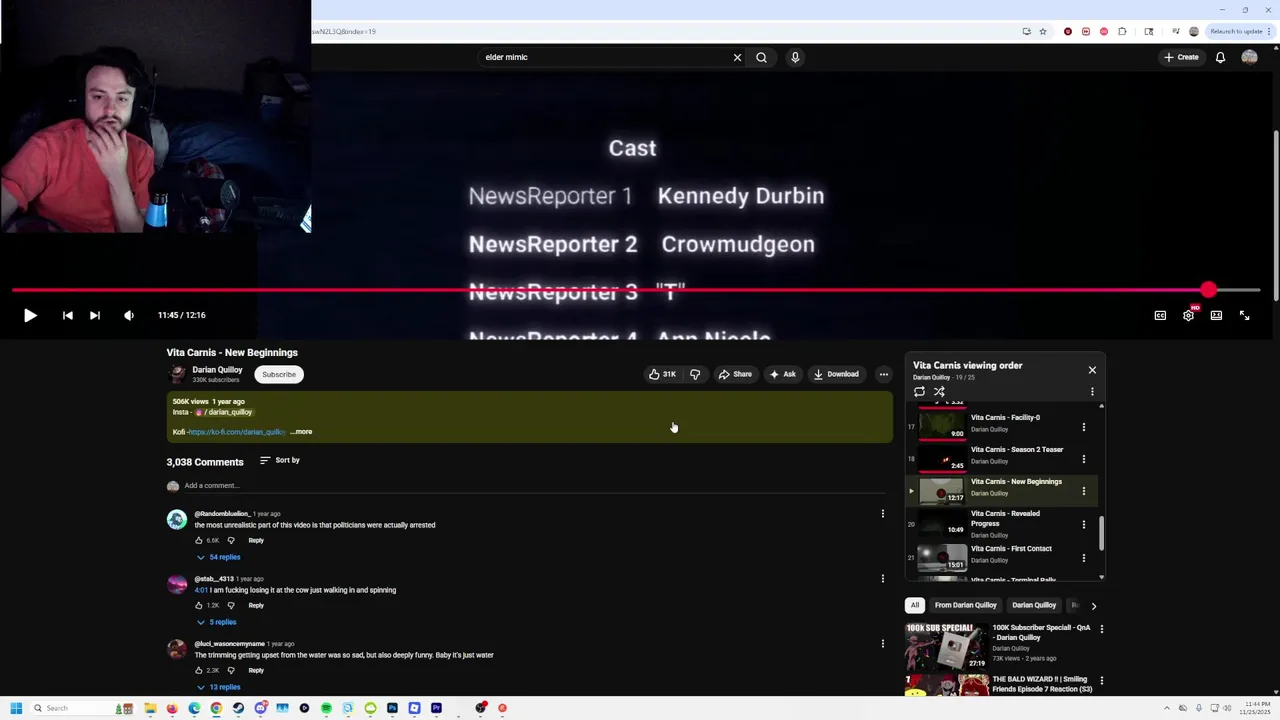Dislike the 'Baby it's just water' comment
The image size is (1280, 720).
[x=231, y=670]
